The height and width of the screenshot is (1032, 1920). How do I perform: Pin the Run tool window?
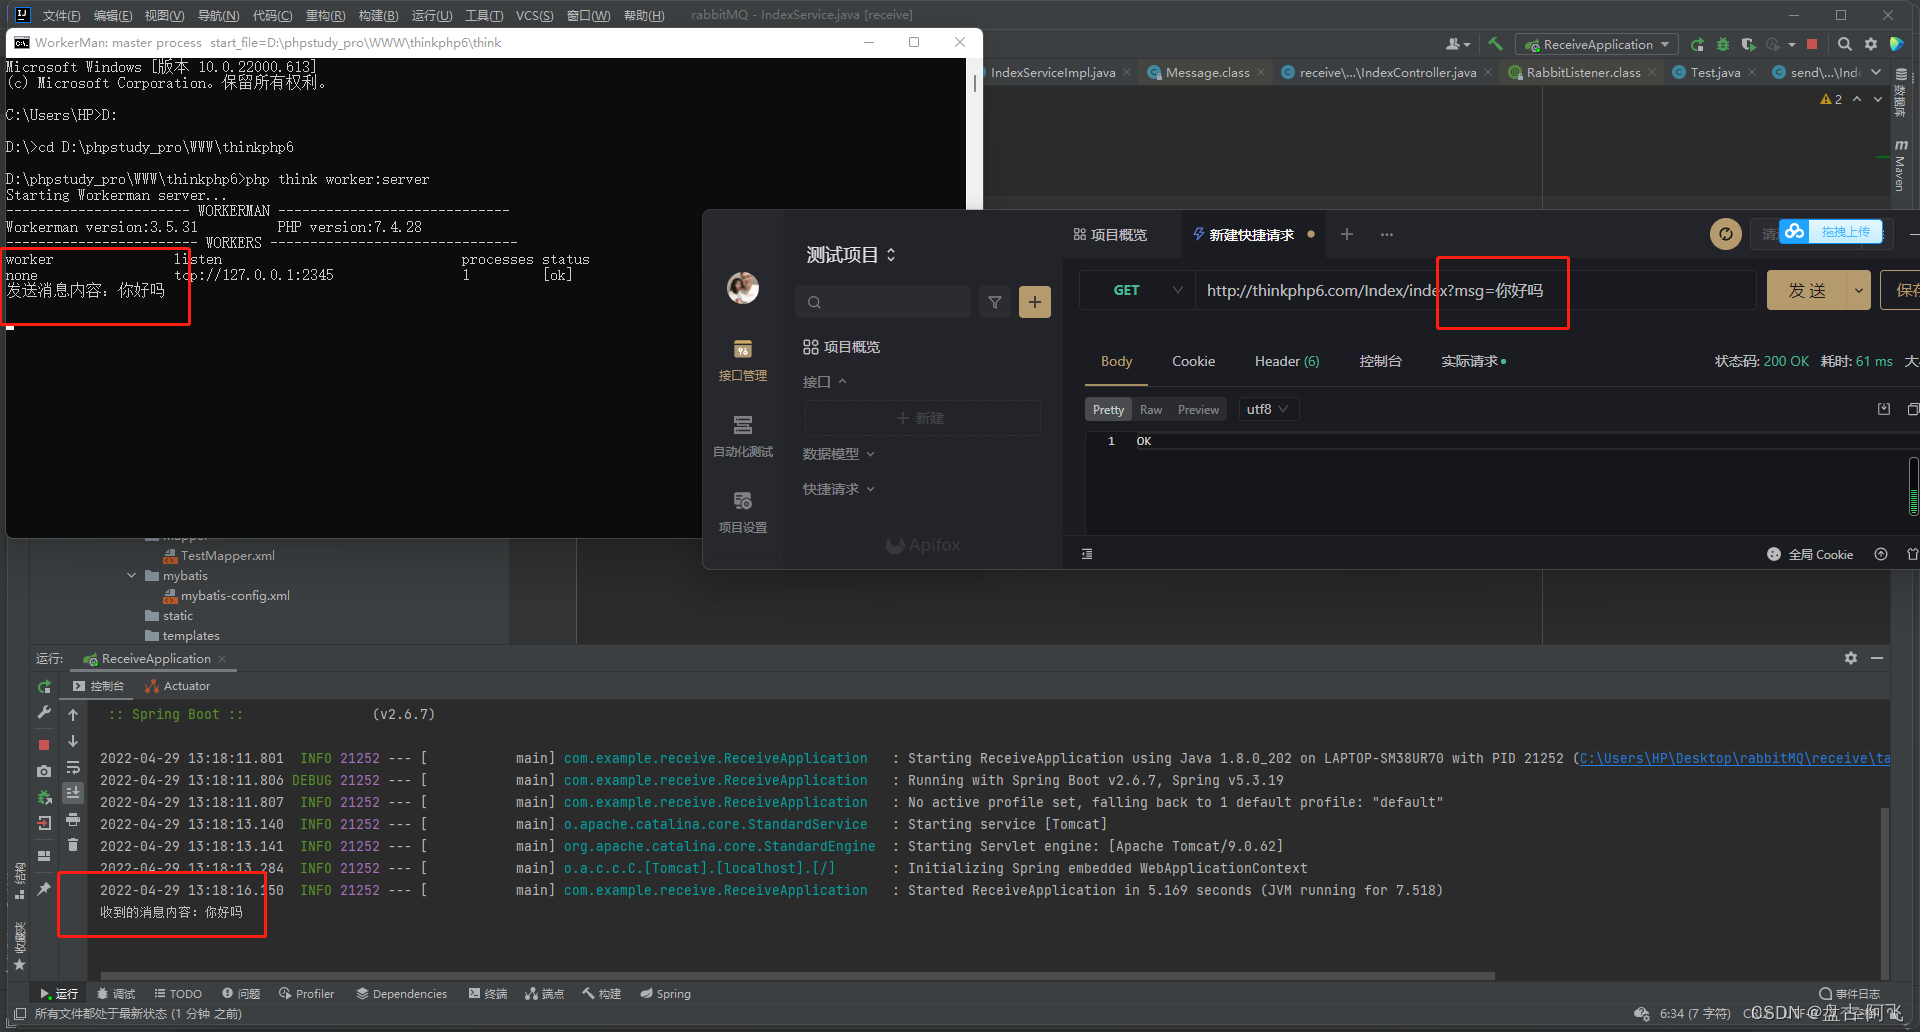point(44,887)
